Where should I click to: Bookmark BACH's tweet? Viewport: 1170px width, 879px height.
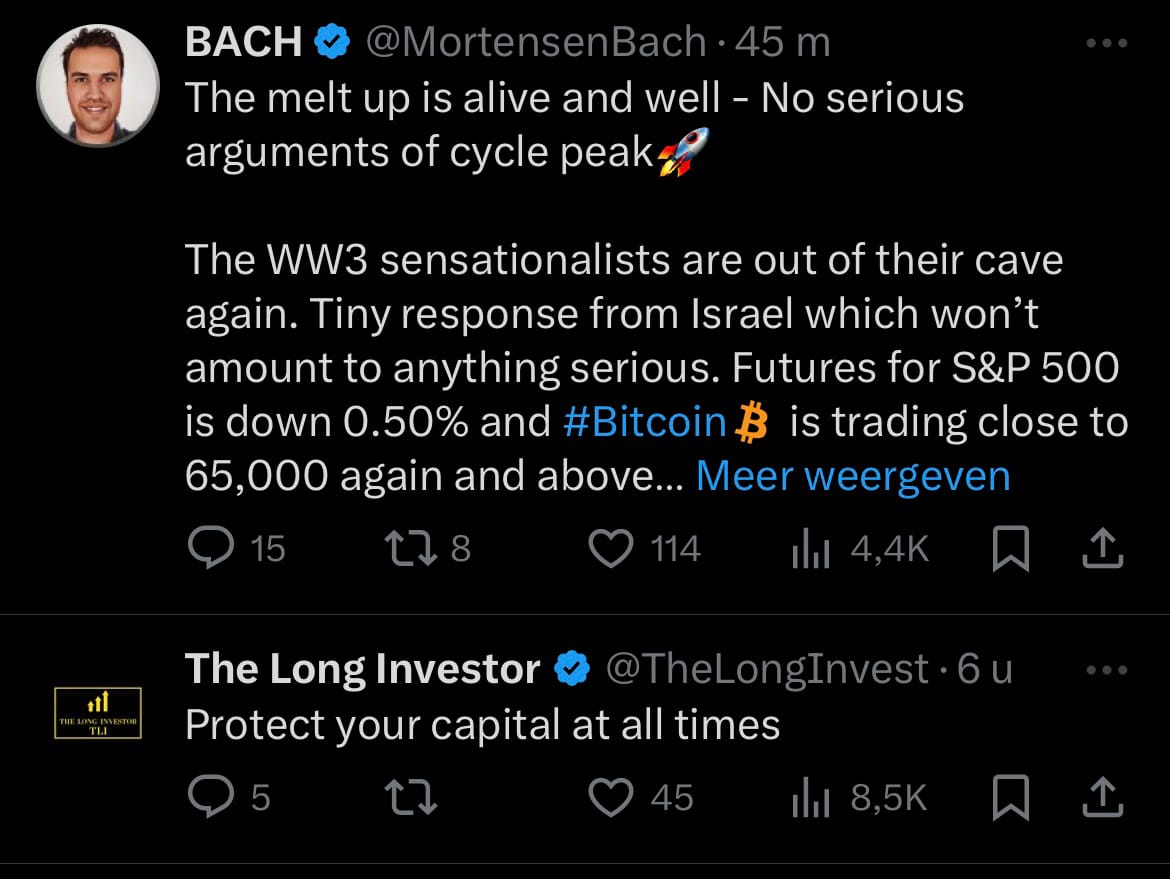pos(1010,549)
